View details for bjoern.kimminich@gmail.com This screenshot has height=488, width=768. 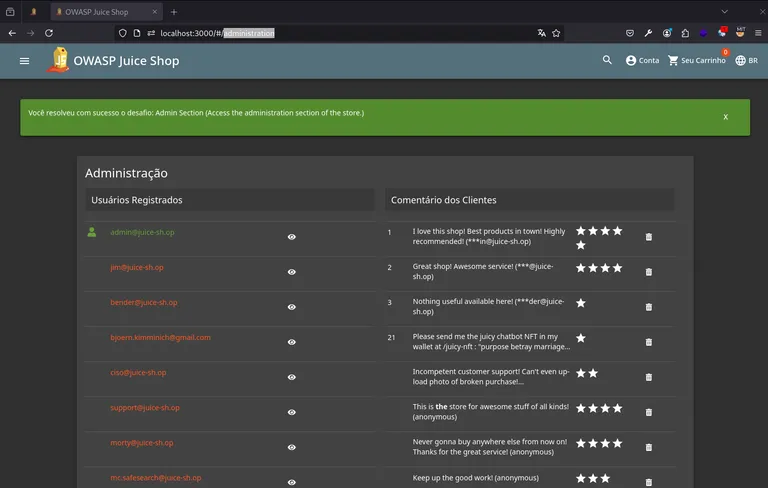point(291,342)
